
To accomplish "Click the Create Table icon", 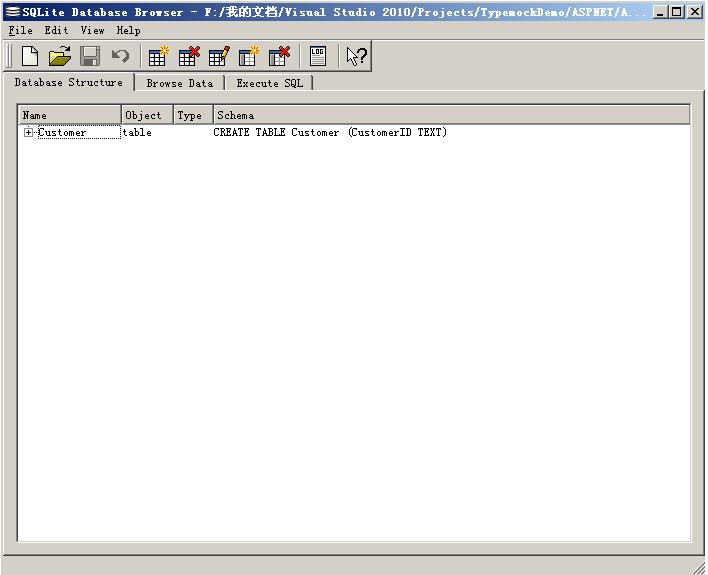I will pyautogui.click(x=158, y=56).
